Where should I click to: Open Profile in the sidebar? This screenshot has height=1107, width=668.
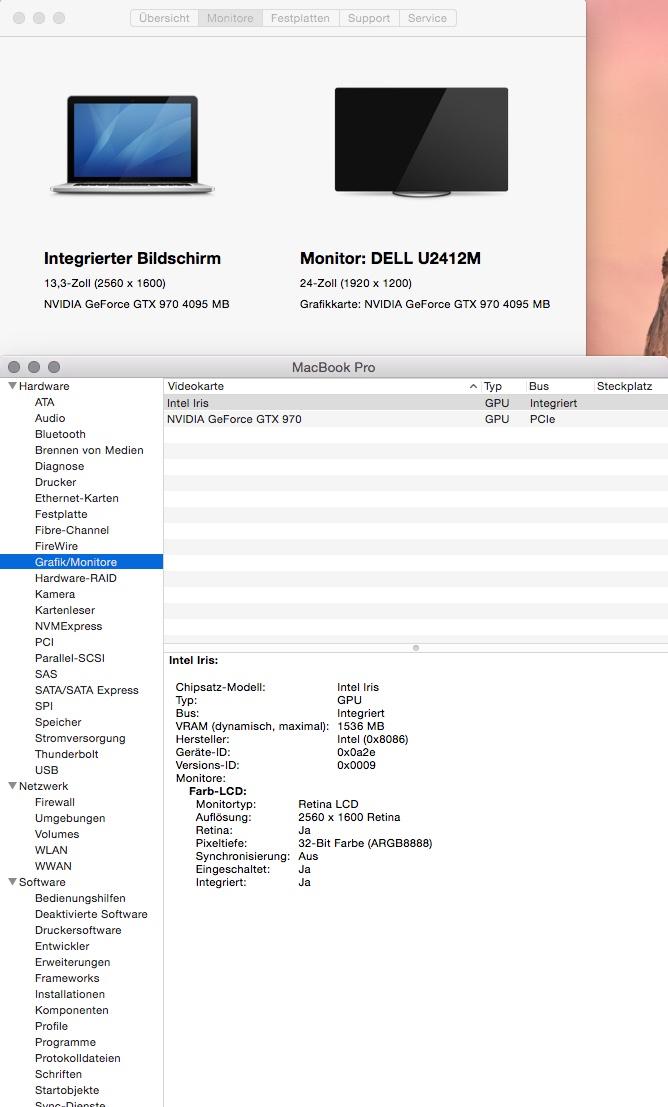[x=52, y=1026]
